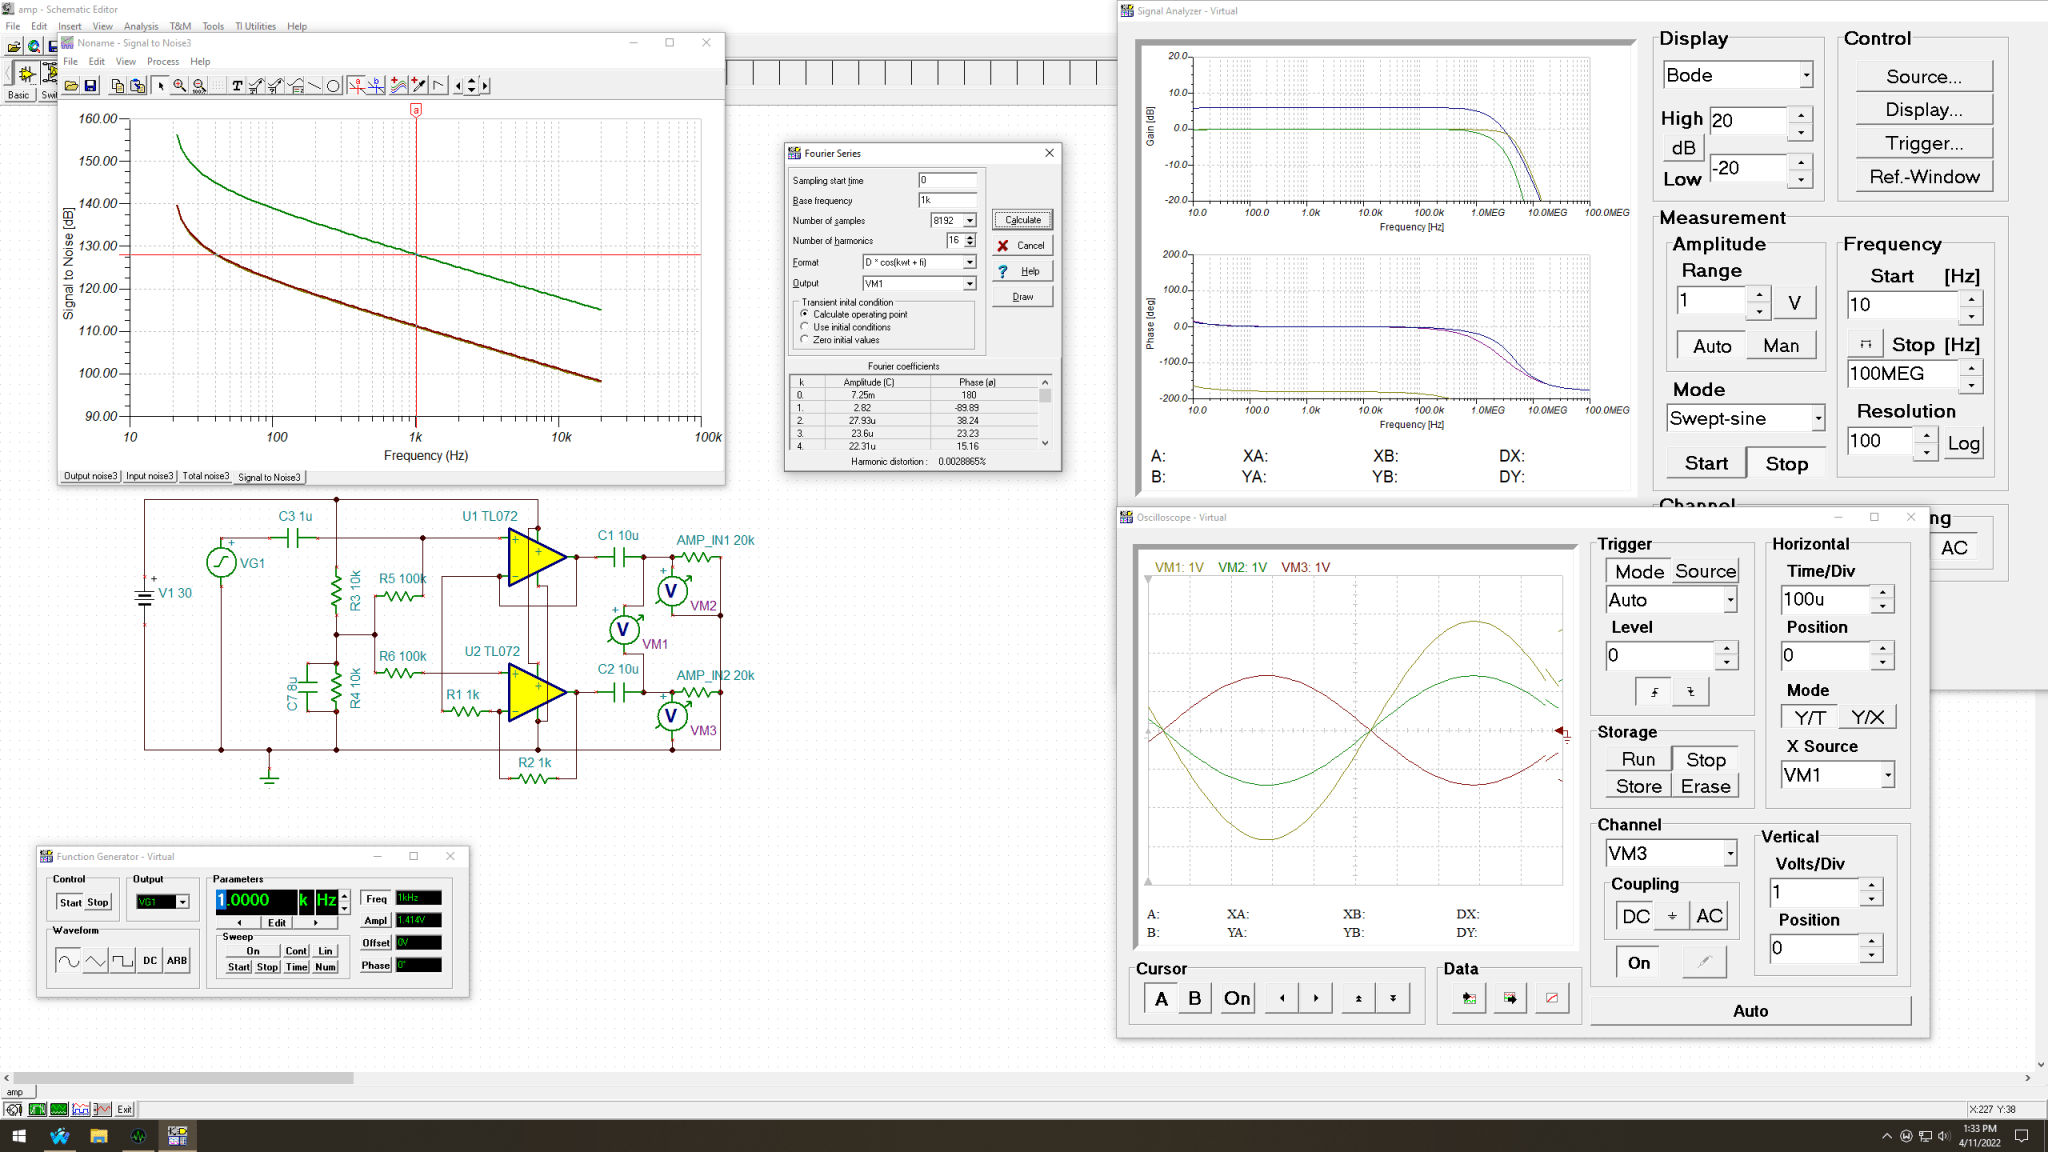Screen dimensions: 2048x1152
Task: Select square waveform in Function Generator
Action: pyautogui.click(x=122, y=961)
